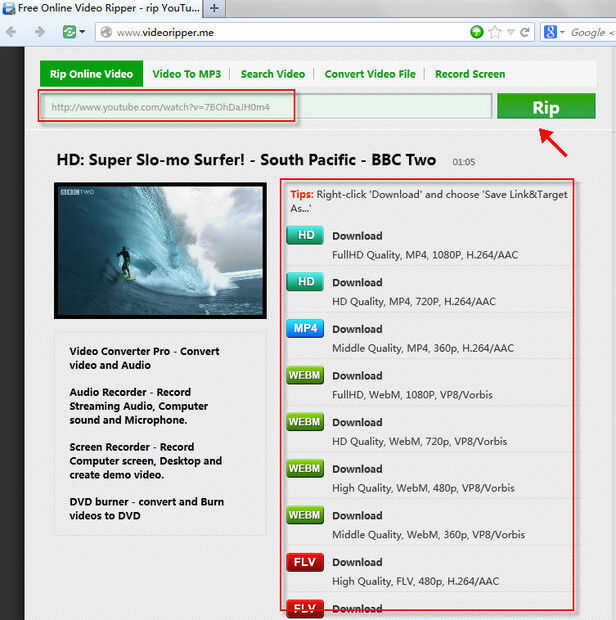Open Video Converter Pro link
Screen dimensions: 616x620
[144, 358]
